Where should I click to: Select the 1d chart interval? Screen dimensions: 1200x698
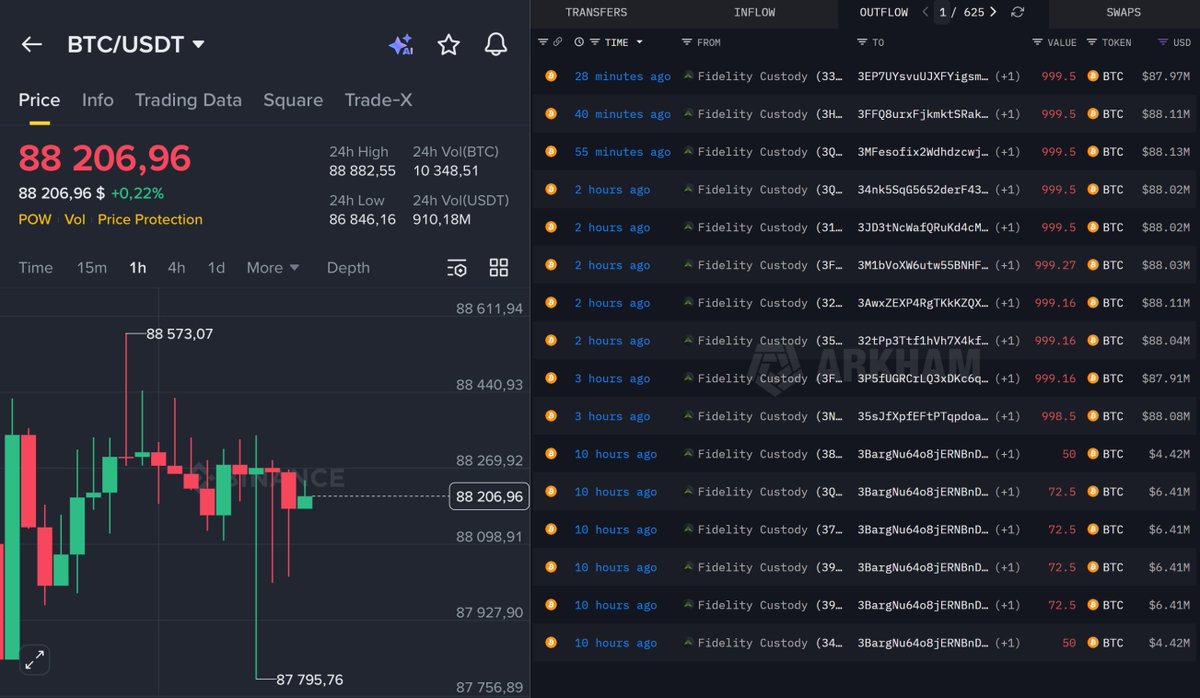216,267
